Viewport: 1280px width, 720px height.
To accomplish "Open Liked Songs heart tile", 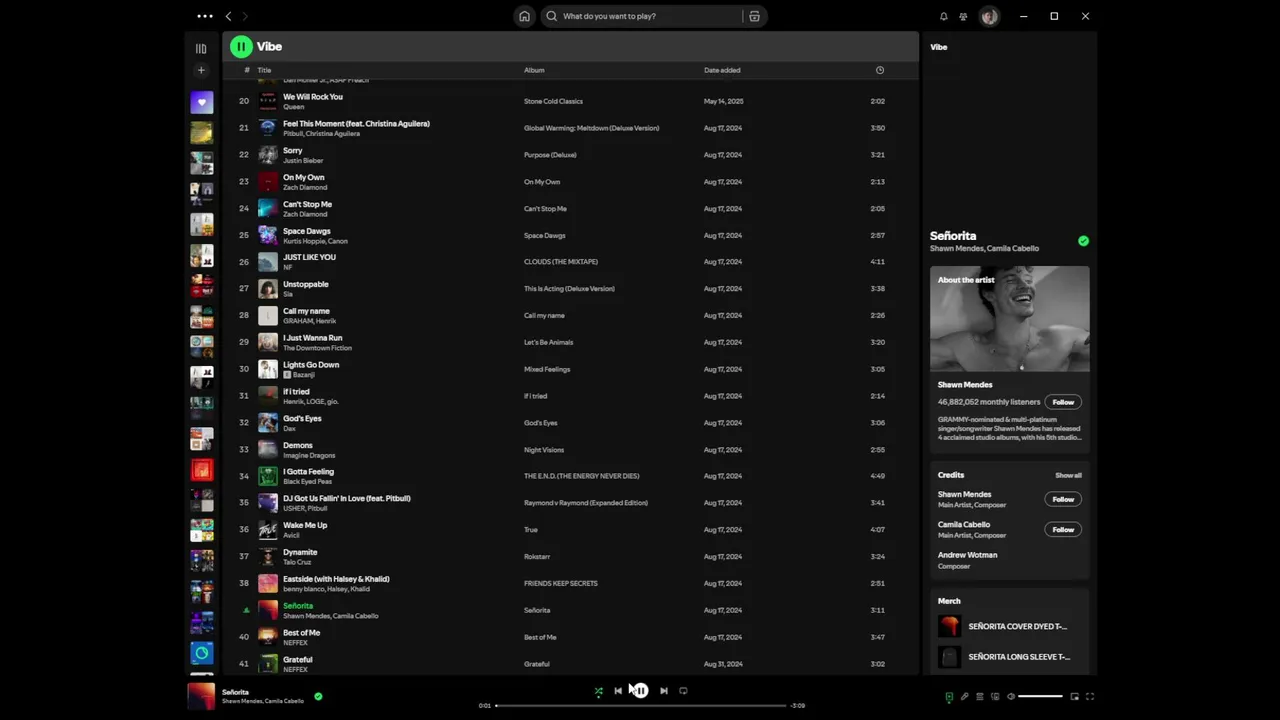I will coord(202,102).
